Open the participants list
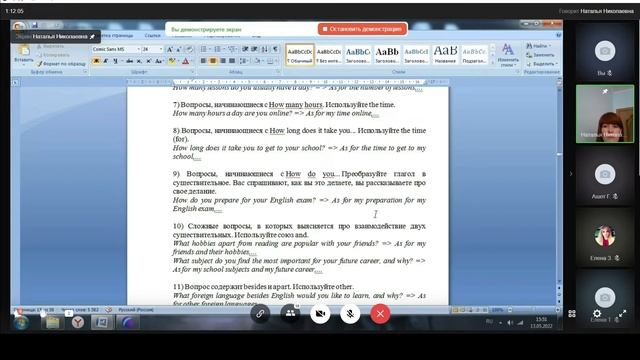This screenshot has height=360, width=640. click(x=290, y=313)
